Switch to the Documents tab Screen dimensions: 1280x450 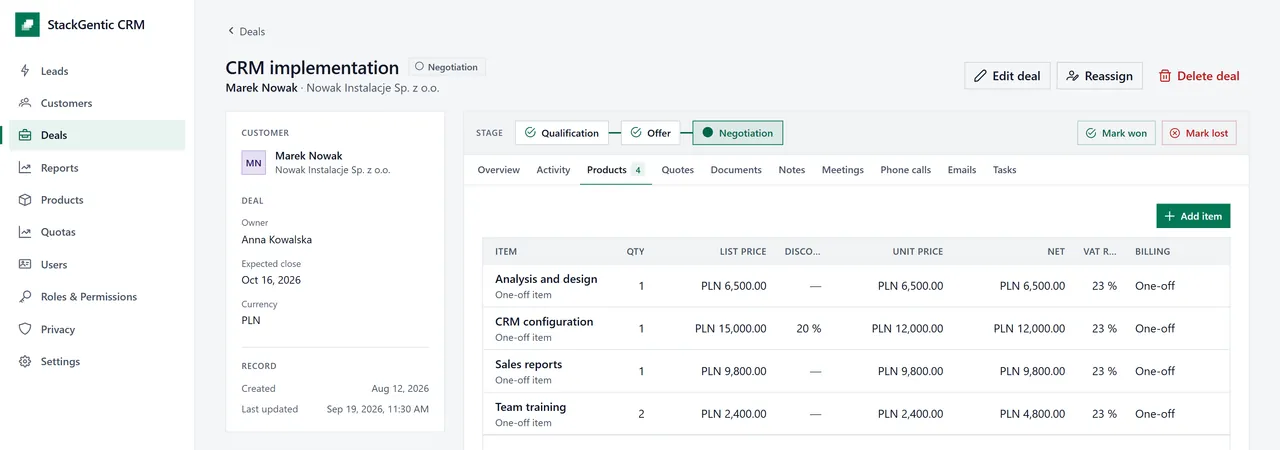coord(736,170)
